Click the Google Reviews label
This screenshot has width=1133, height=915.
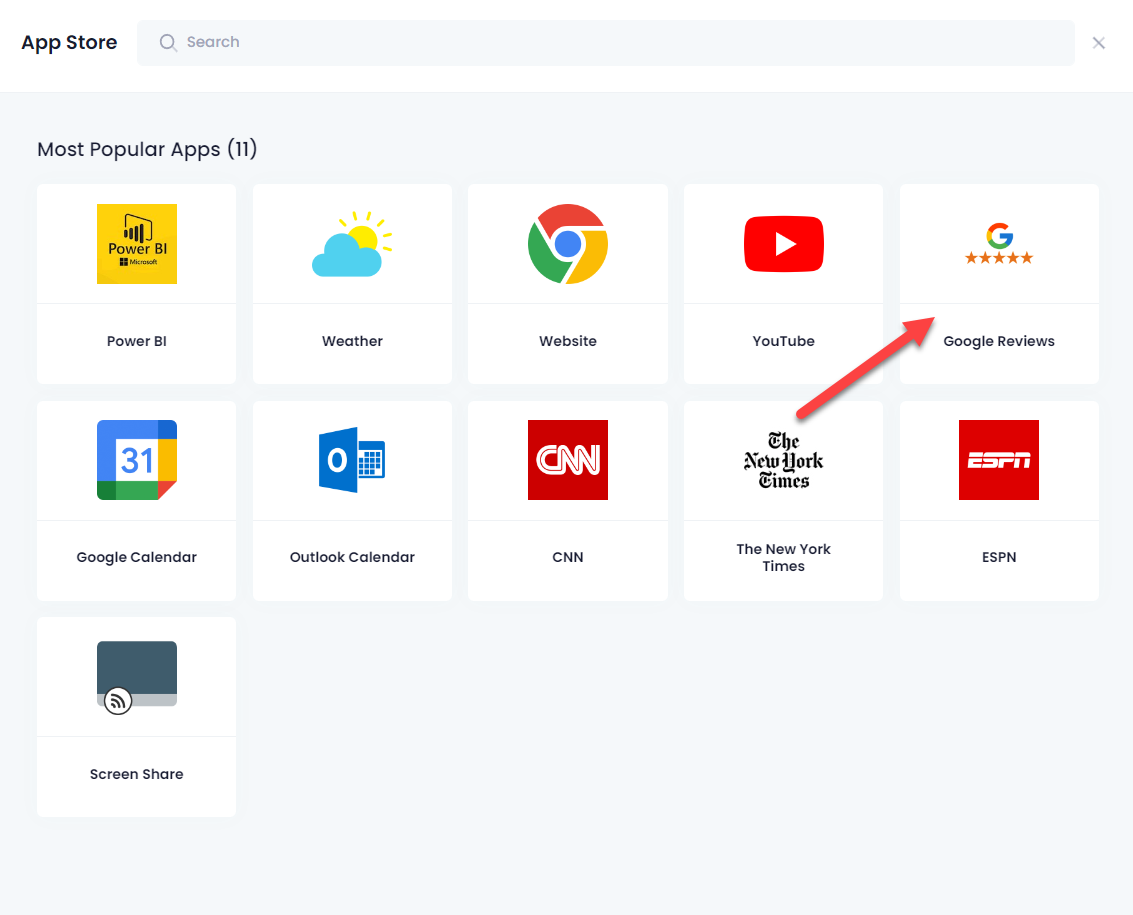[999, 341]
